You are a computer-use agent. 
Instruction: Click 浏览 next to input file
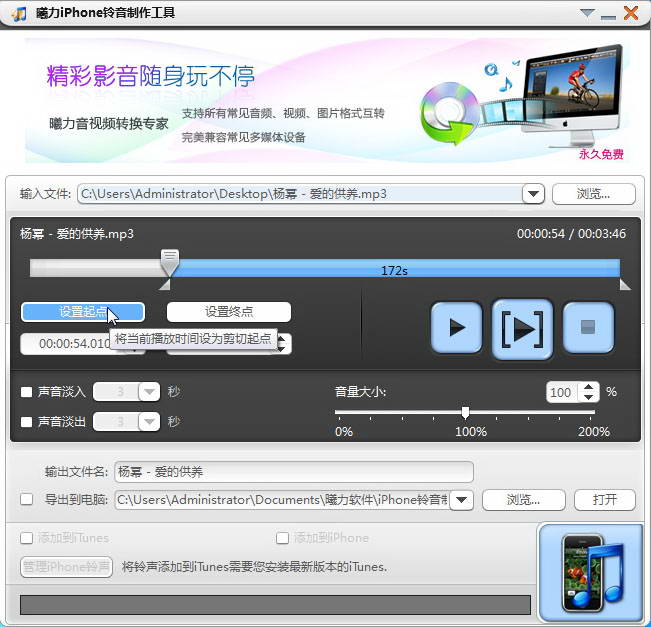[x=594, y=194]
